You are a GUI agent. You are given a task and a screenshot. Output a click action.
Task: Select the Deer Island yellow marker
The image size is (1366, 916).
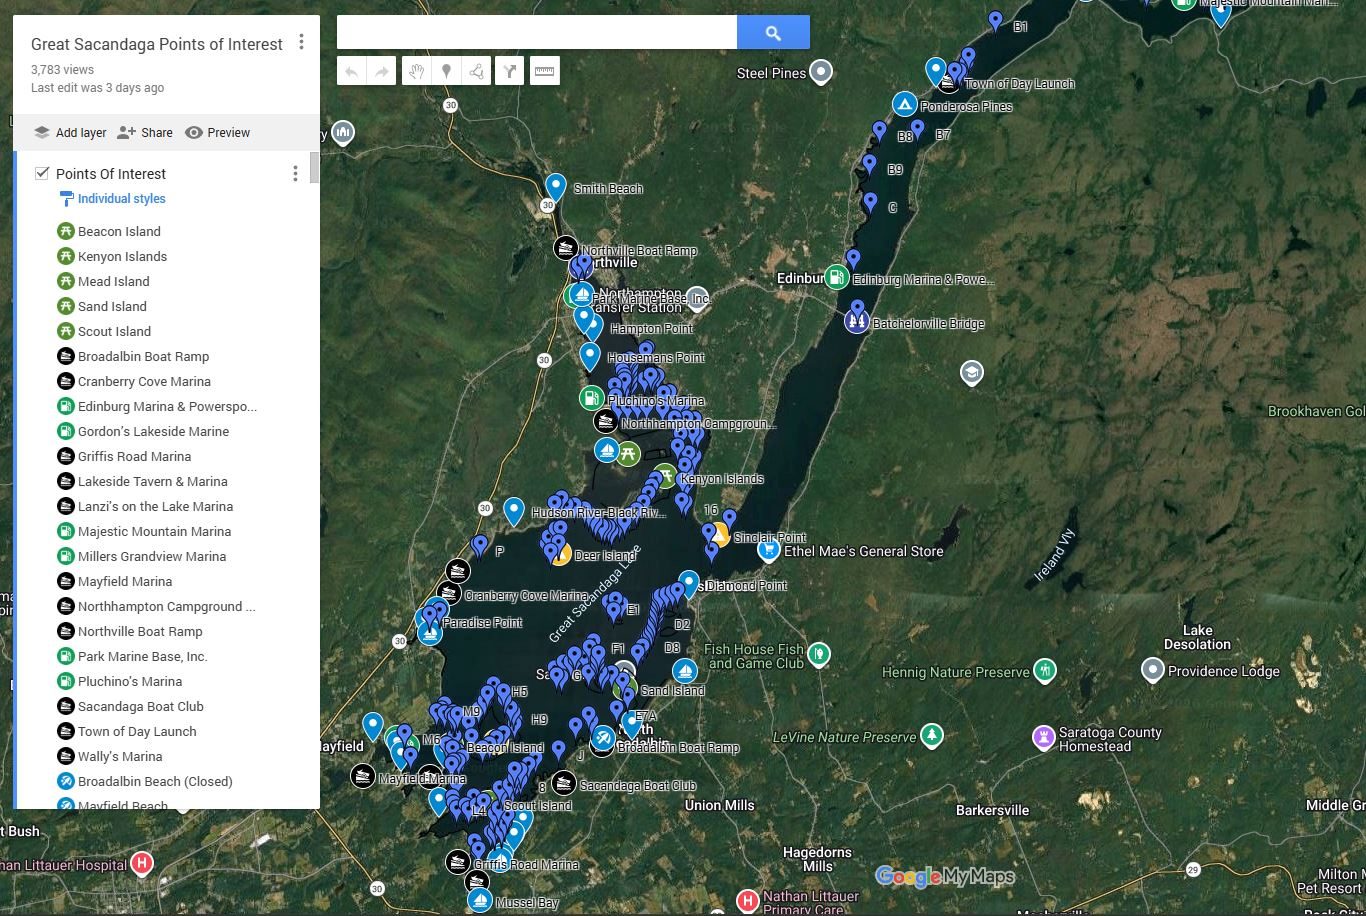[560, 553]
